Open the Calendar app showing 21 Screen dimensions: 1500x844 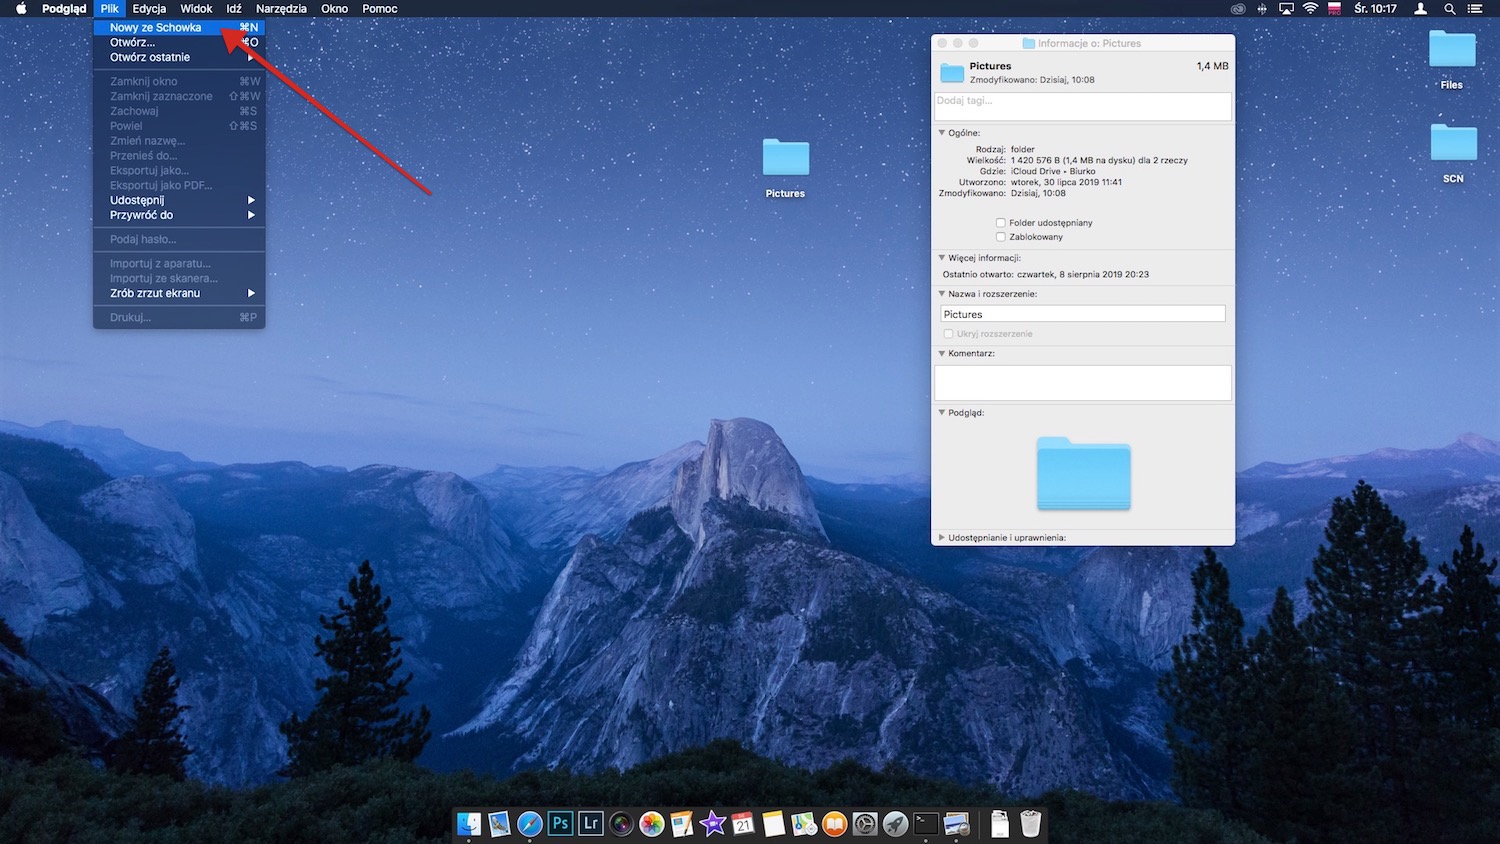[743, 823]
